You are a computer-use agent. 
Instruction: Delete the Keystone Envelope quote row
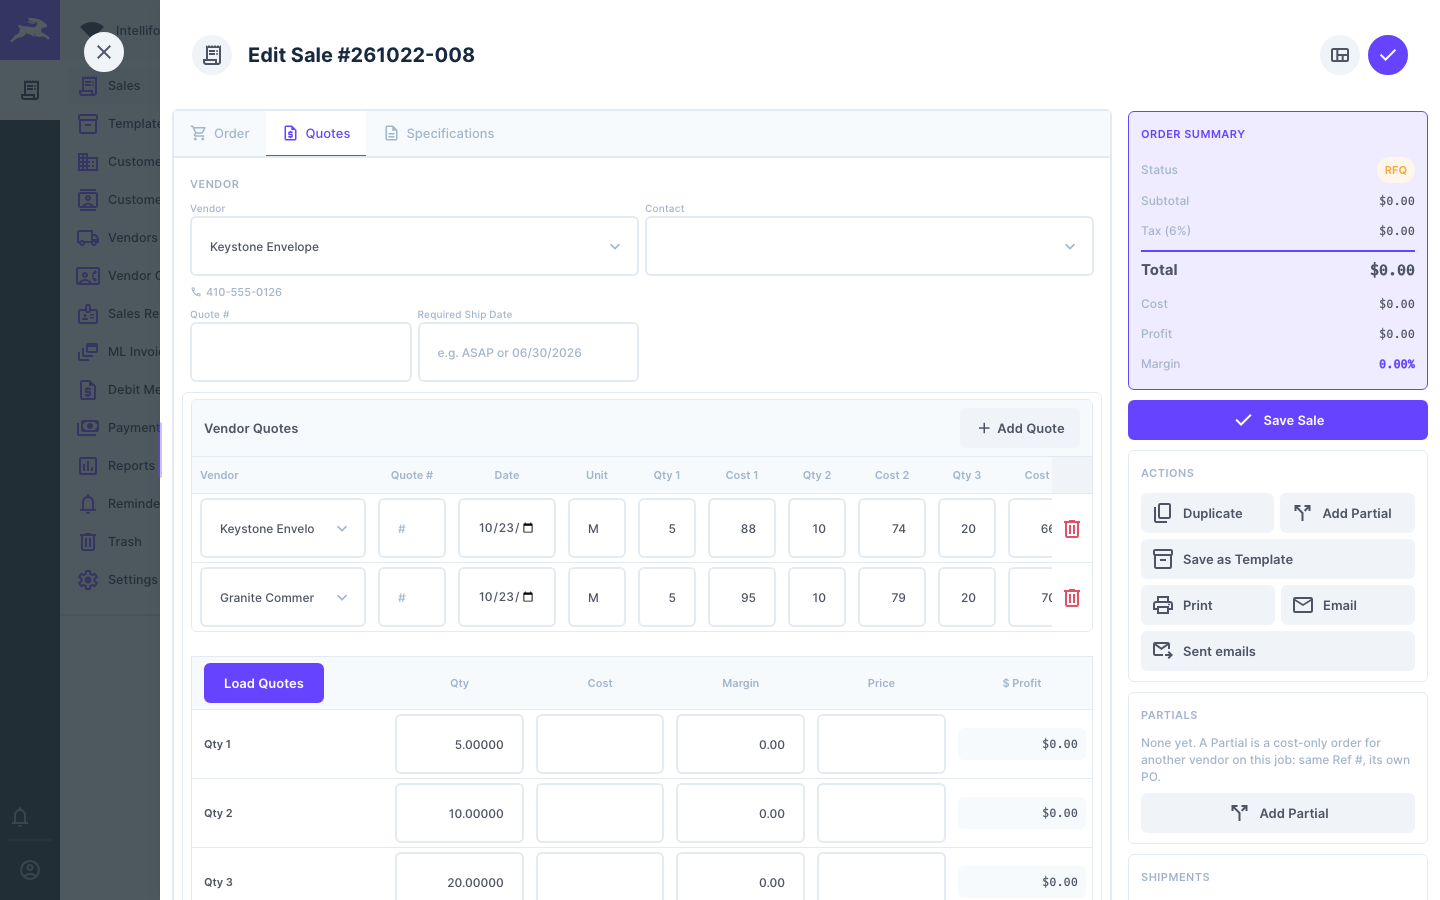click(1072, 529)
